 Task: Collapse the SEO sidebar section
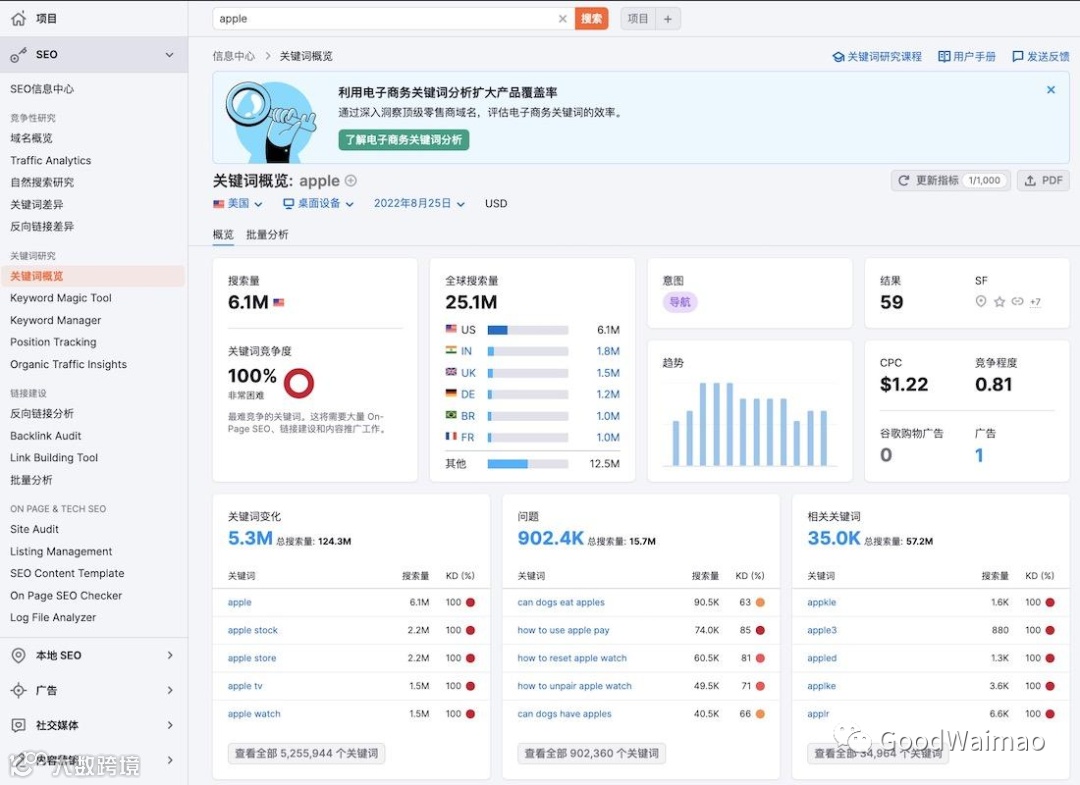169,54
